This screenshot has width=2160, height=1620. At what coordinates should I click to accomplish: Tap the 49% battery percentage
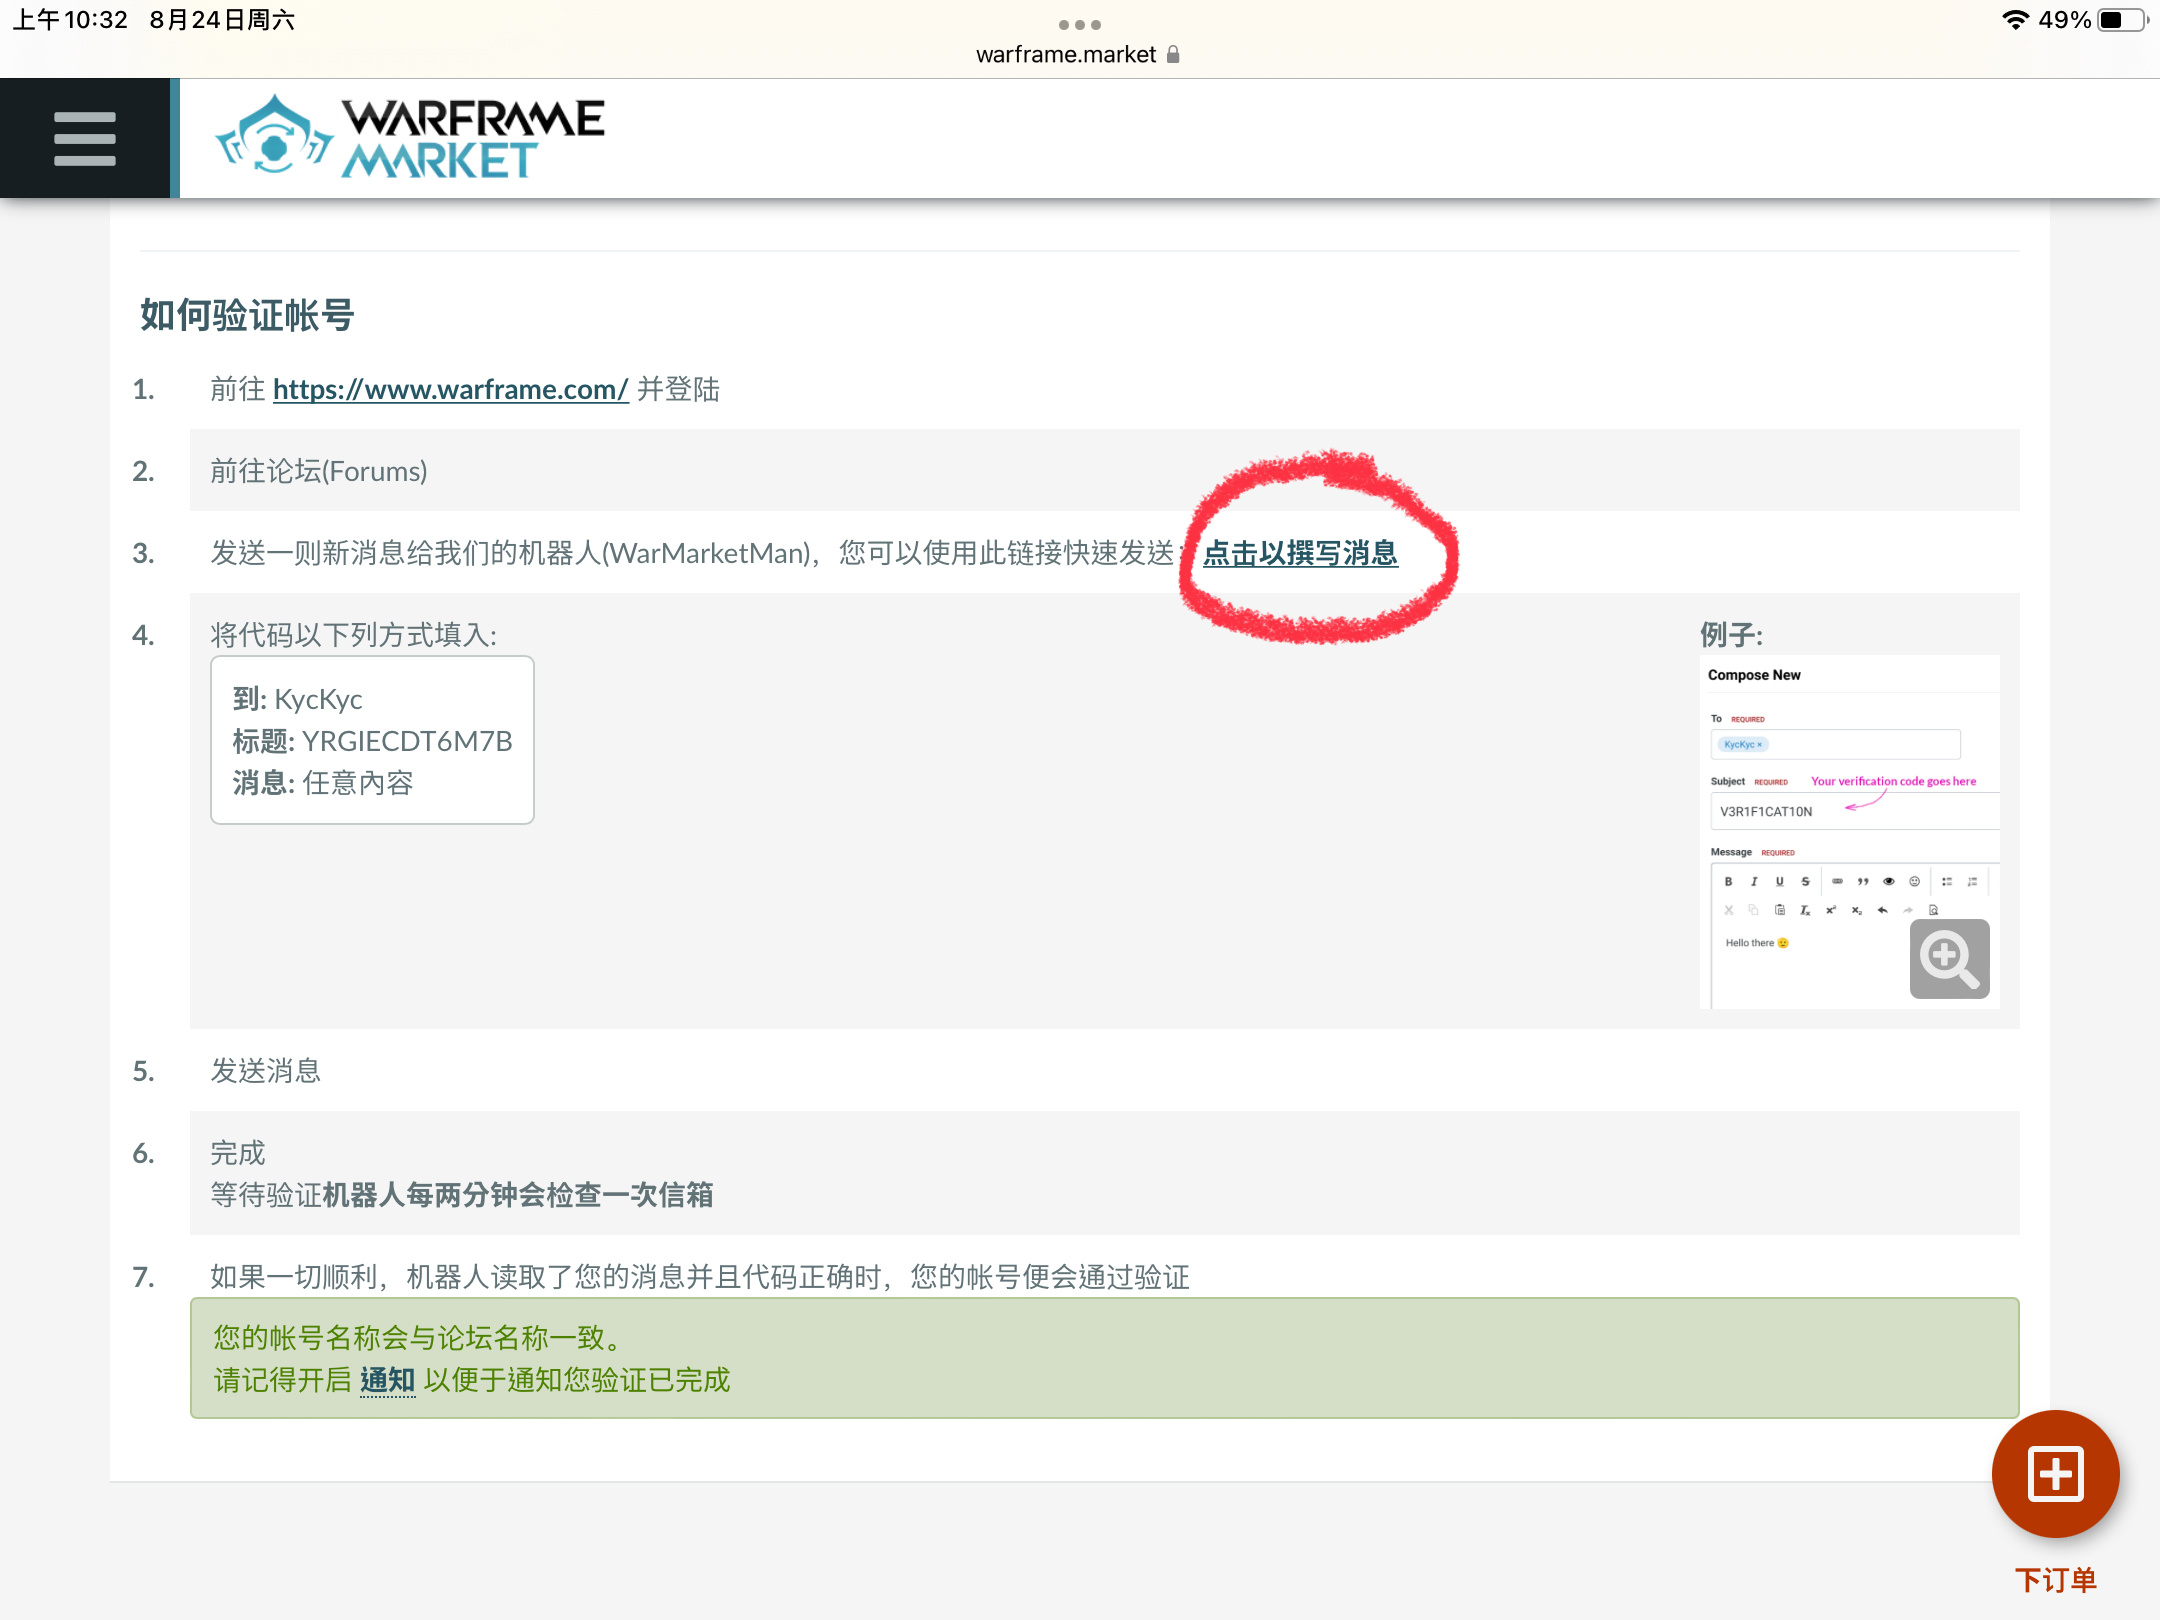pyautogui.click(x=2064, y=20)
